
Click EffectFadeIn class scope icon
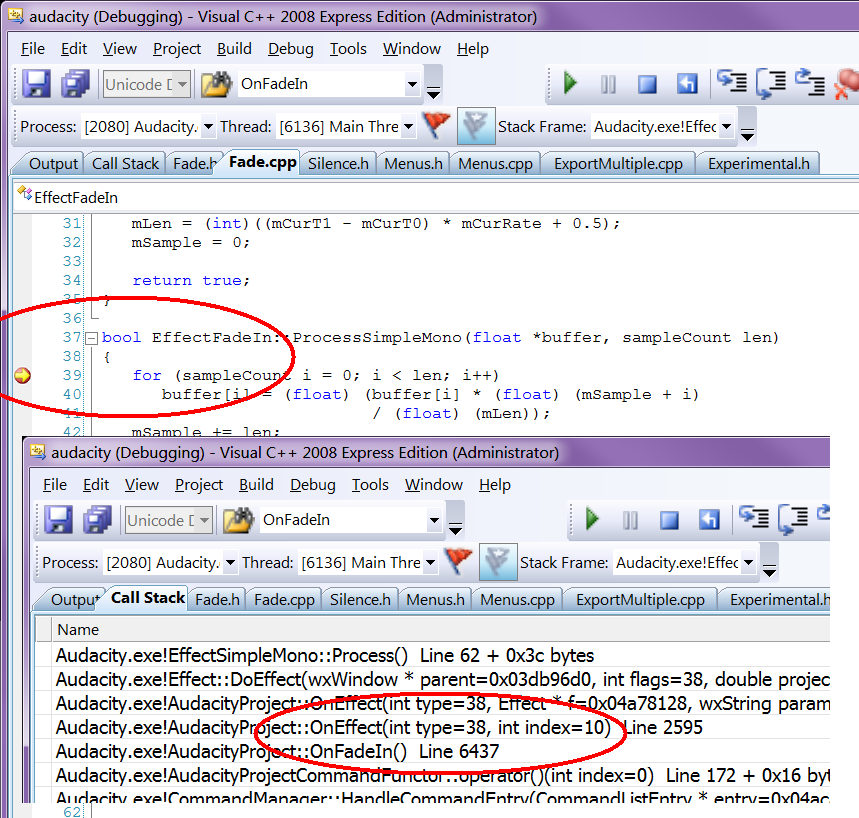(25, 193)
